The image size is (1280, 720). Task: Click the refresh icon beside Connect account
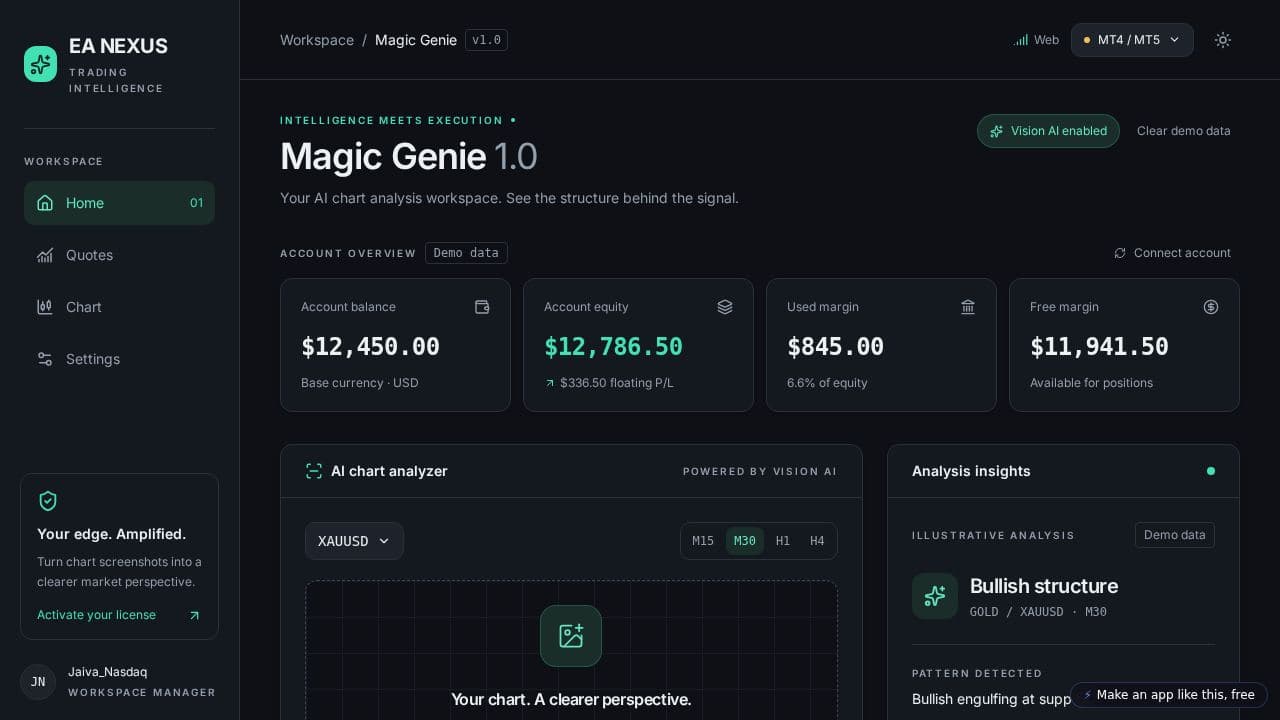click(1120, 253)
